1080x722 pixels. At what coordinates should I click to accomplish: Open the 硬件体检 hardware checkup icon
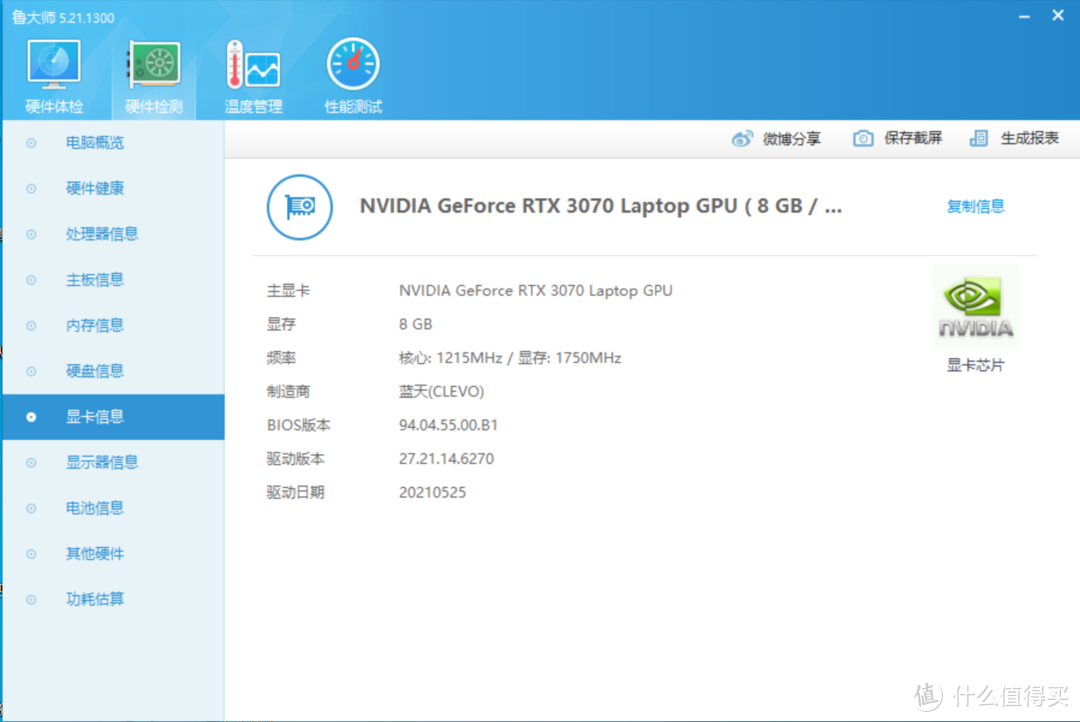coord(54,66)
